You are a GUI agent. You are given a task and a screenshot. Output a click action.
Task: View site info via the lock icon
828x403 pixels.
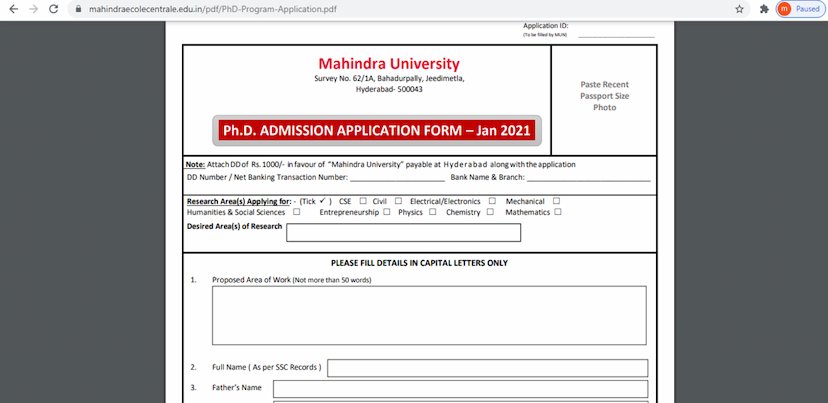click(79, 9)
